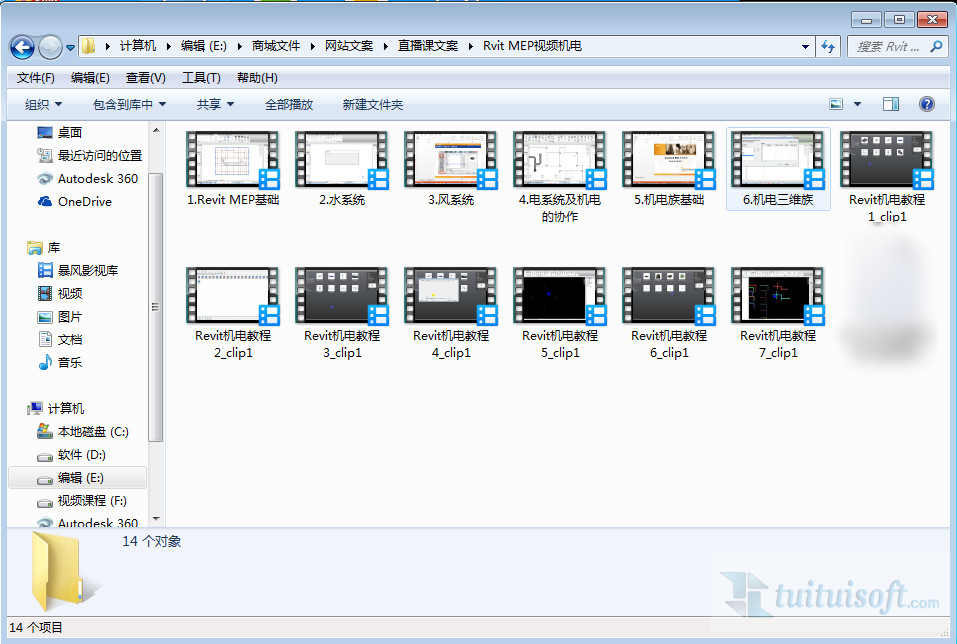Click the navigation pane scrollbar thumb
The image size is (957, 644).
coord(156,307)
